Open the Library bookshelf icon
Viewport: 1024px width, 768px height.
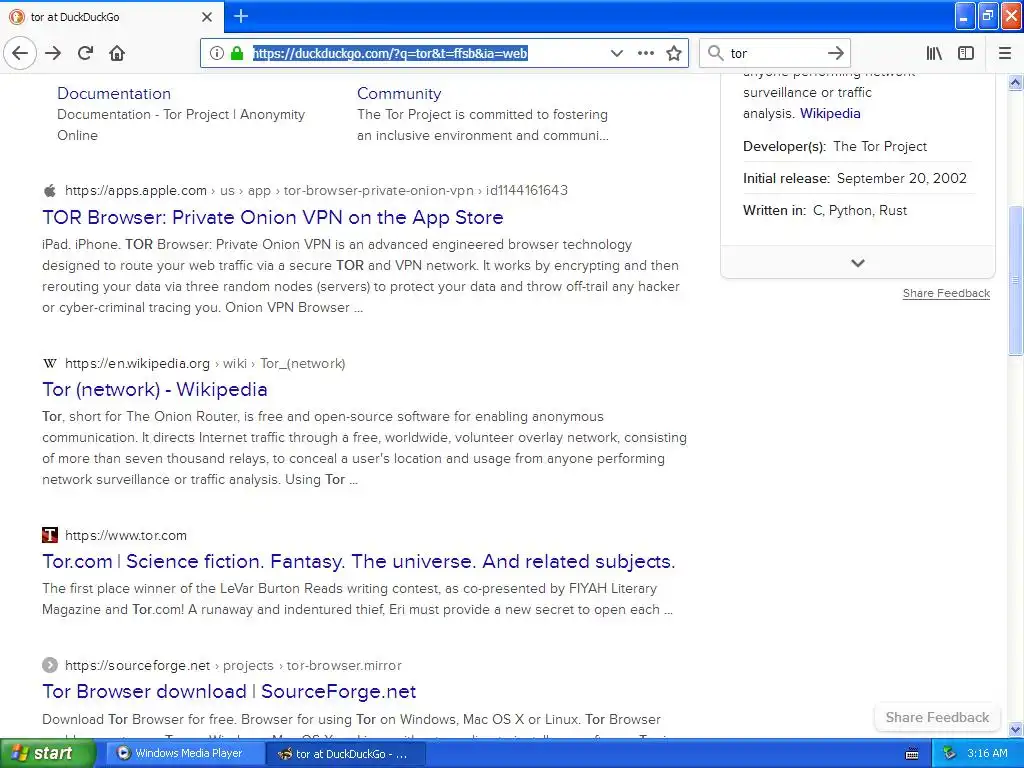tap(934, 53)
